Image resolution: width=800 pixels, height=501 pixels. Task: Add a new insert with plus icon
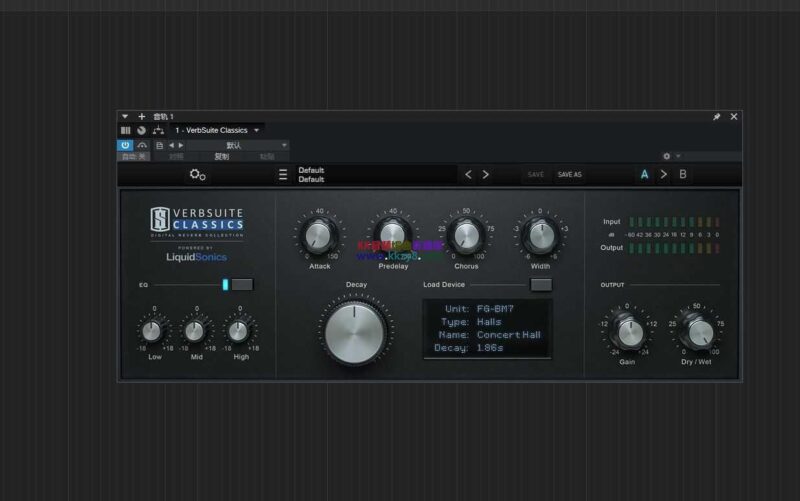coord(142,117)
